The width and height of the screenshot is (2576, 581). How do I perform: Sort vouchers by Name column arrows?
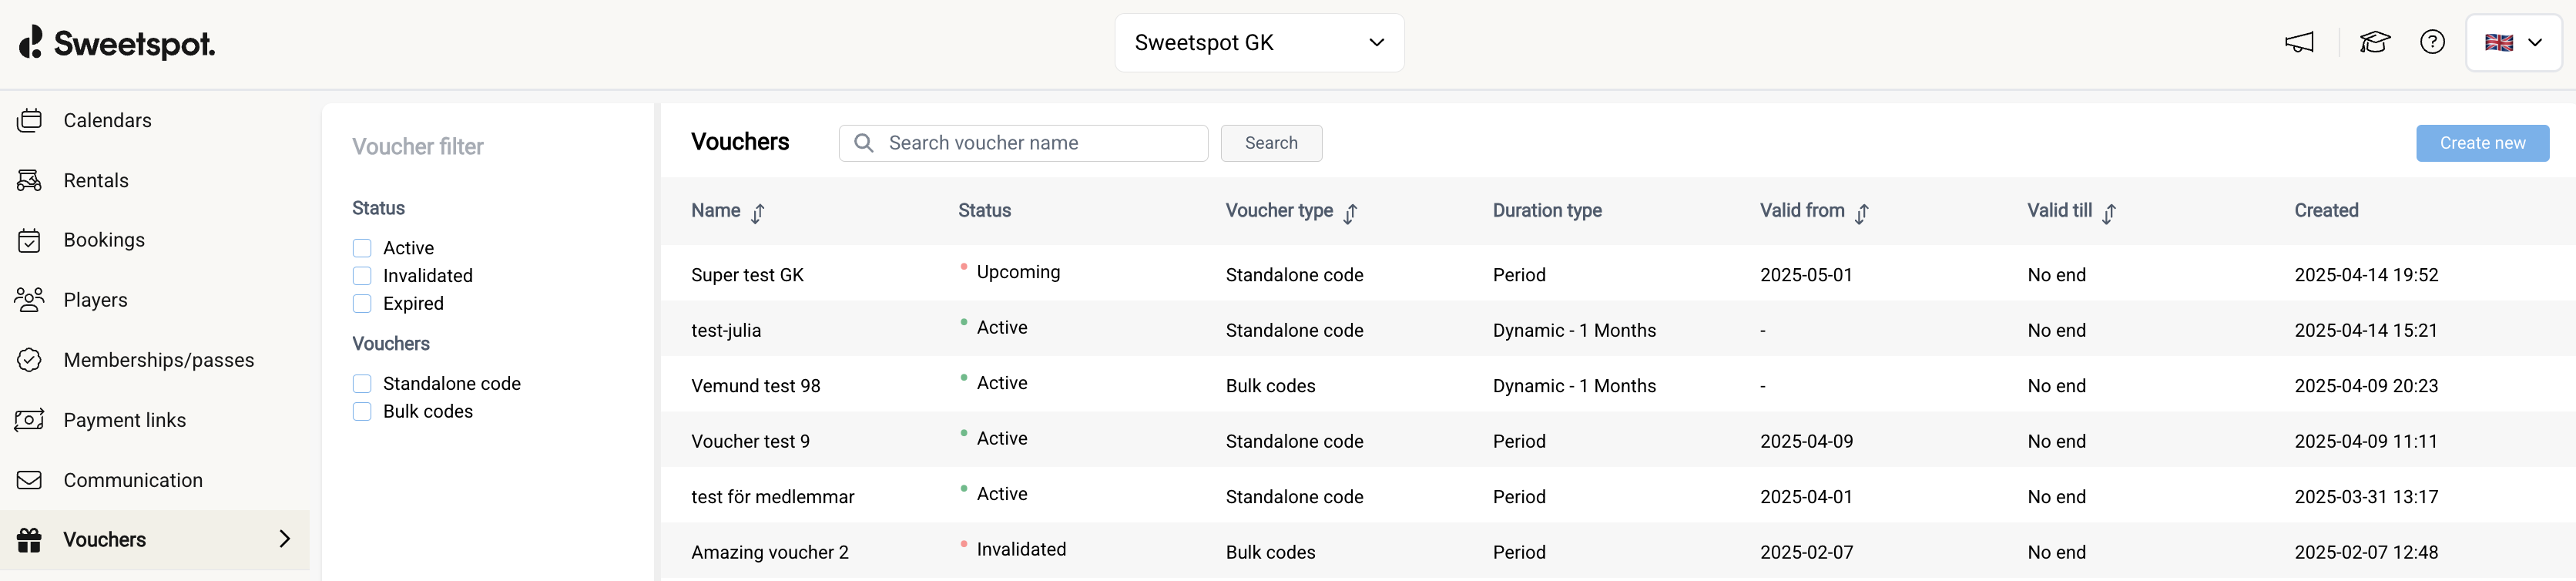(x=758, y=212)
